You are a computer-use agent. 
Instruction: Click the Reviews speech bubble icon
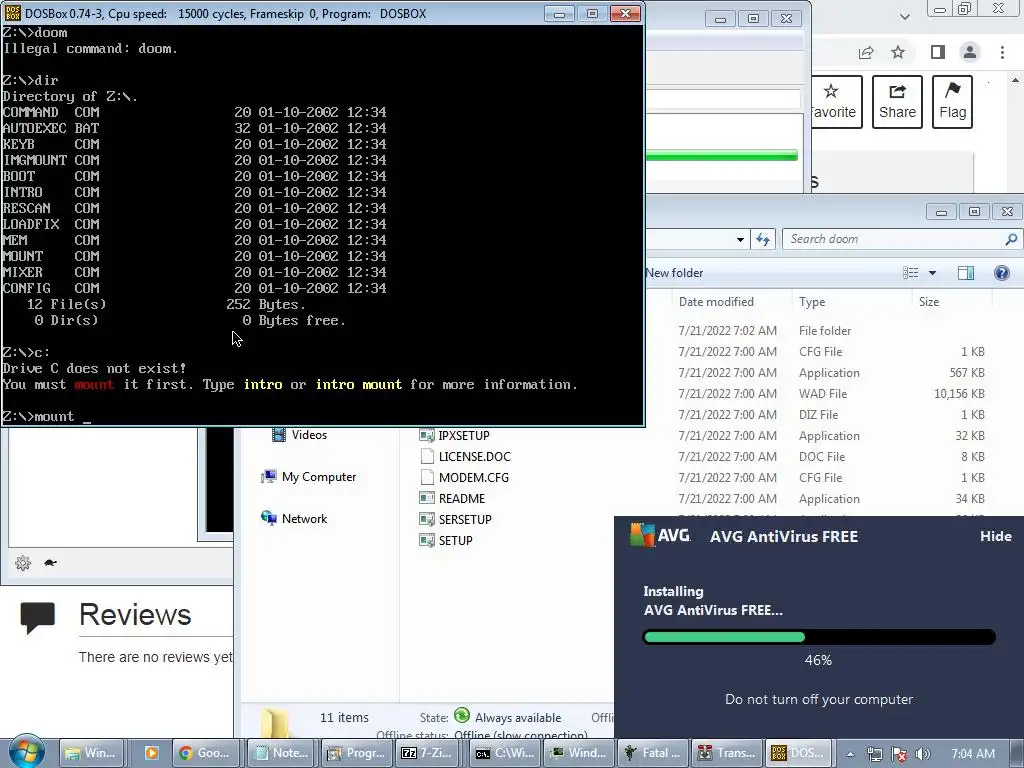click(x=37, y=617)
